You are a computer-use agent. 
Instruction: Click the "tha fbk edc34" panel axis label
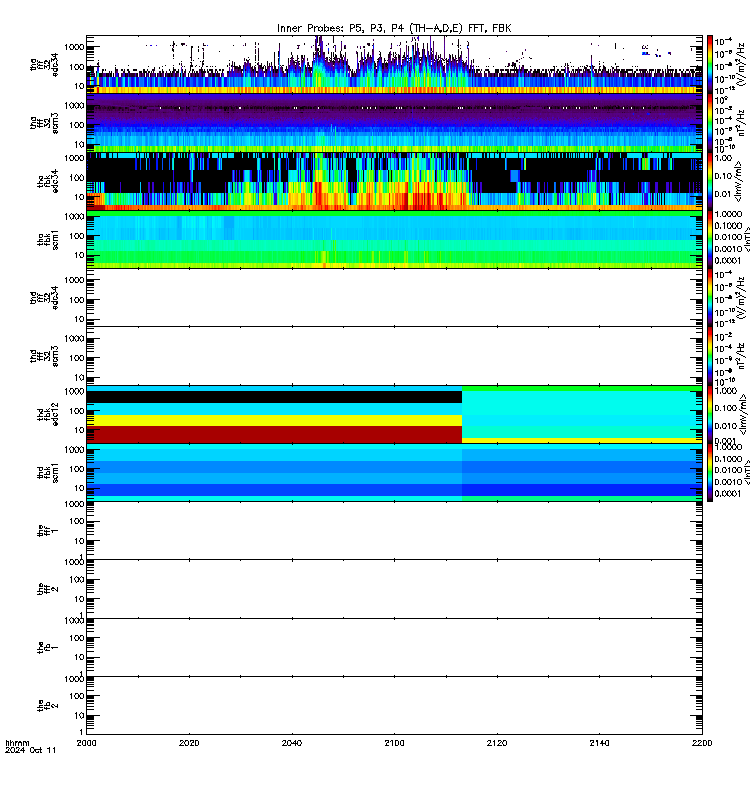48,181
